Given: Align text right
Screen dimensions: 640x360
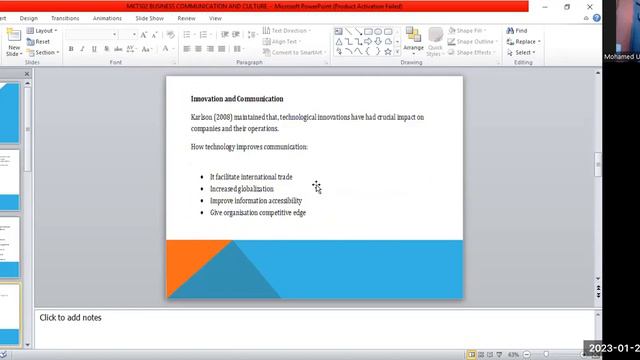Looking at the screenshot, I should pyautogui.click(x=210, y=49).
